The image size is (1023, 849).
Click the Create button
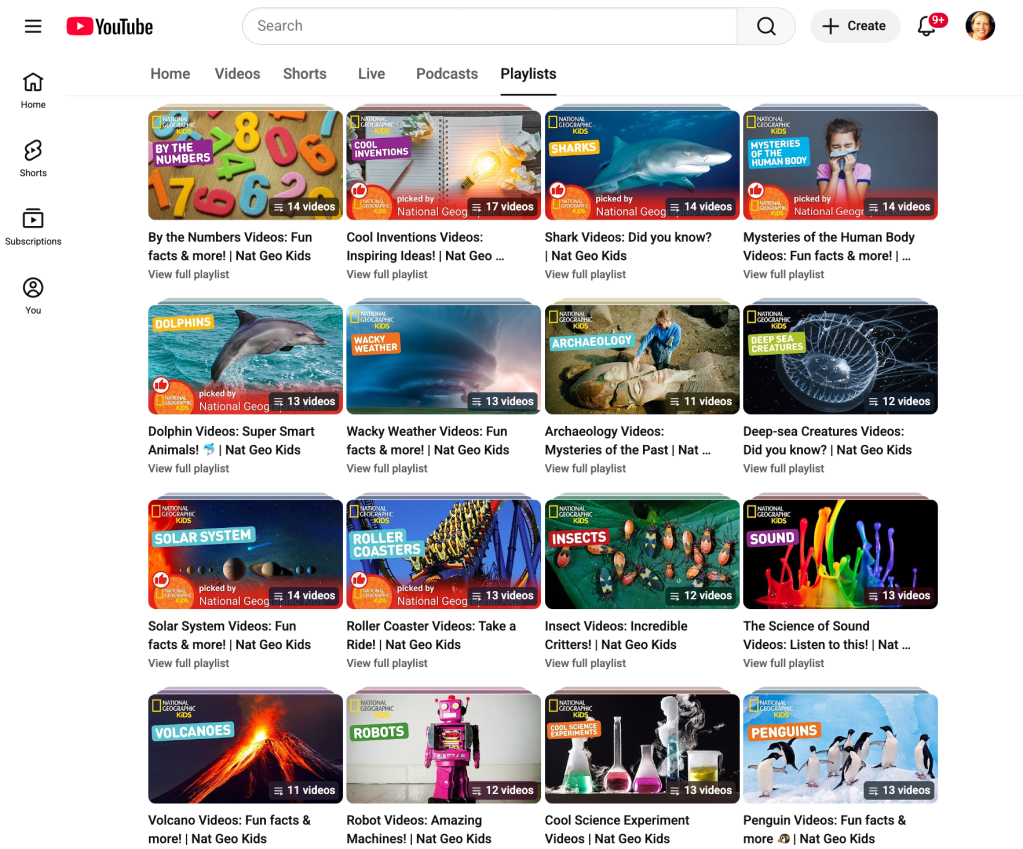pyautogui.click(x=855, y=26)
